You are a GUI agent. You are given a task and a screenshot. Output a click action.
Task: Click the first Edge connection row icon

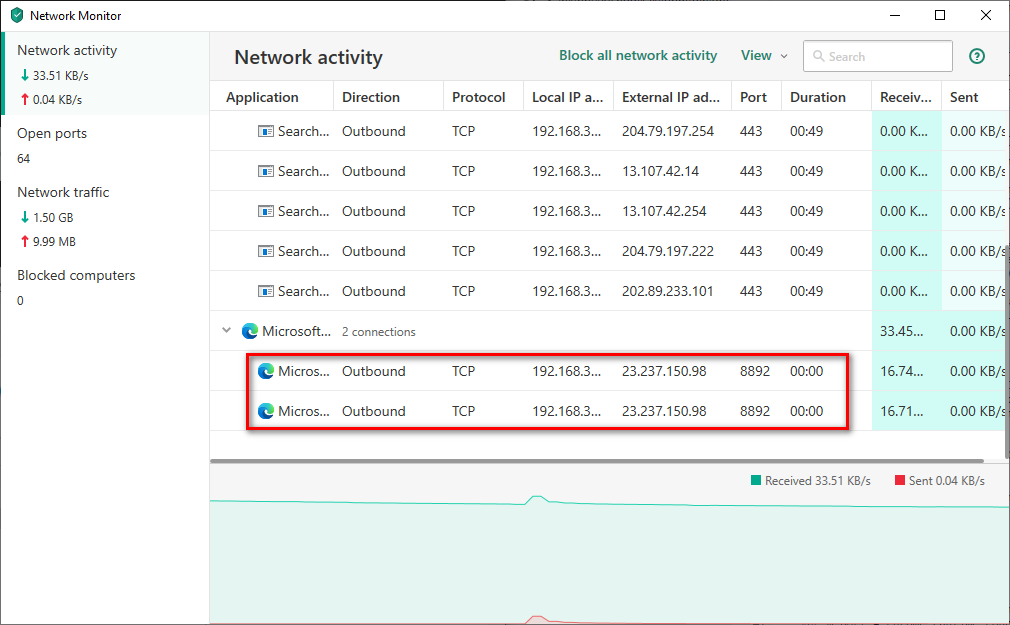click(266, 371)
